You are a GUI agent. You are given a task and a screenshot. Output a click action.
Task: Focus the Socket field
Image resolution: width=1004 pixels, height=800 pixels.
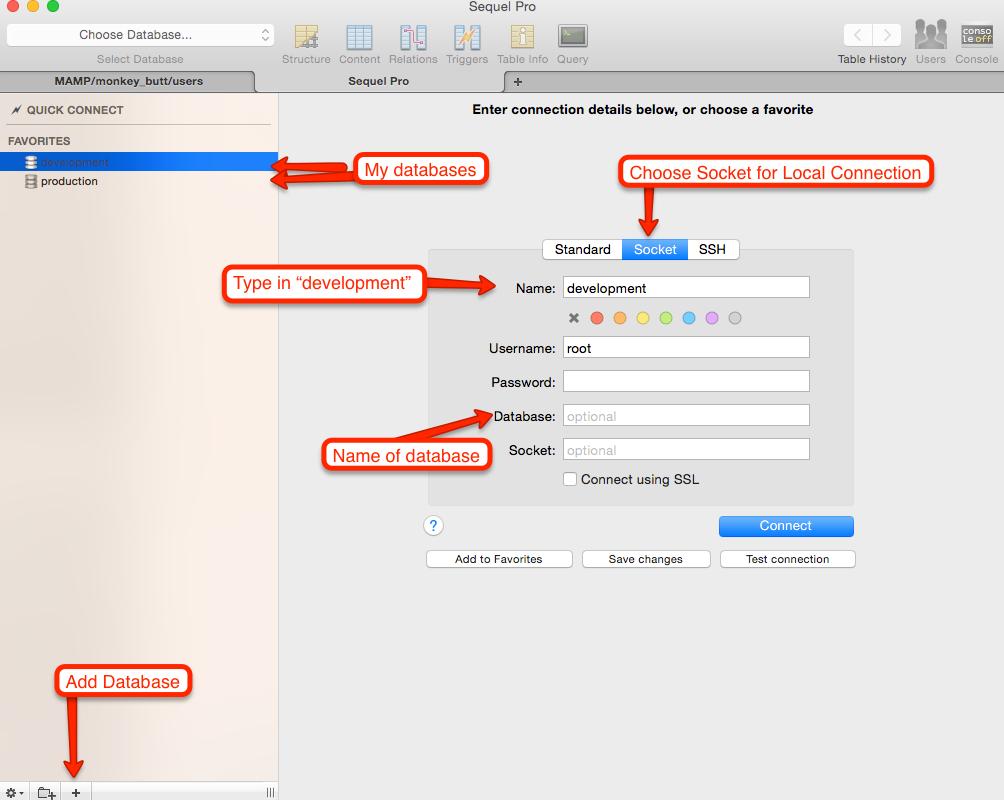[686, 450]
